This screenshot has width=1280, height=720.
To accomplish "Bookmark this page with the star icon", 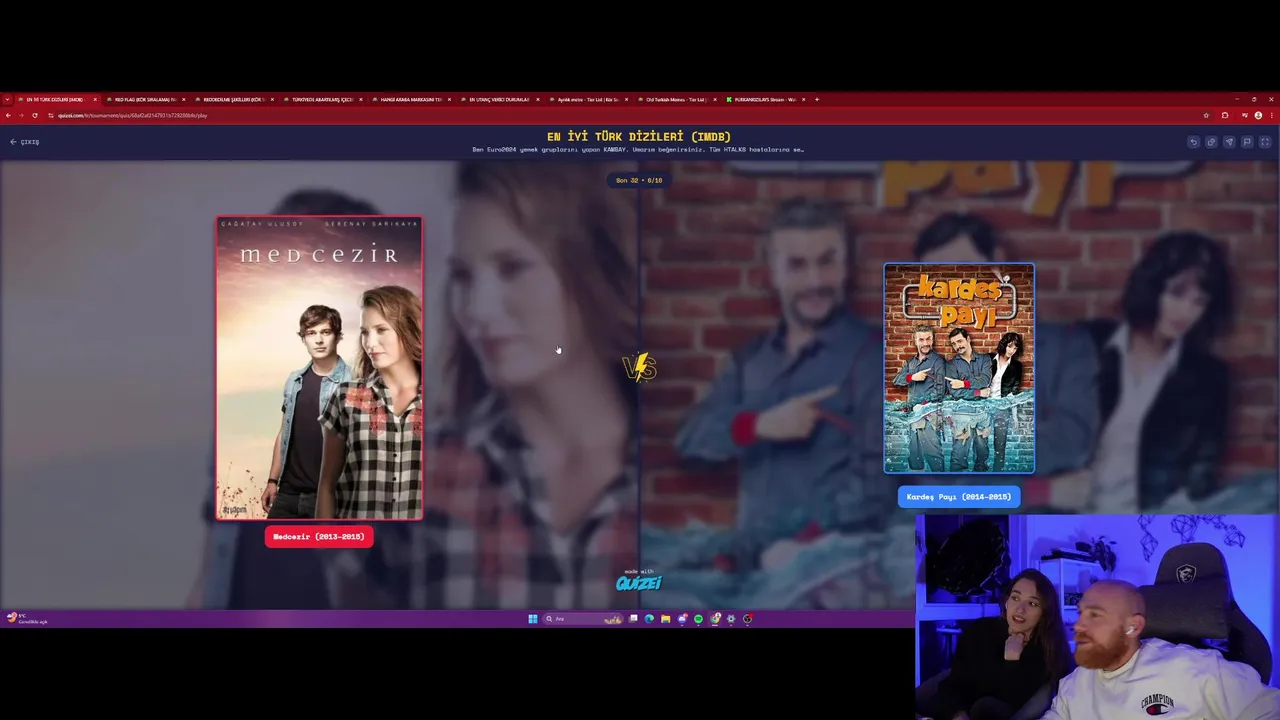I will (1206, 115).
